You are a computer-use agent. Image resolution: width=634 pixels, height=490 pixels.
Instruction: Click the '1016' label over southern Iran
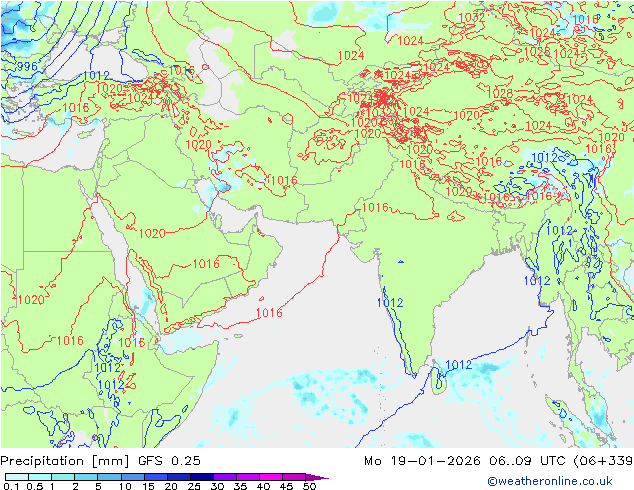[283, 180]
